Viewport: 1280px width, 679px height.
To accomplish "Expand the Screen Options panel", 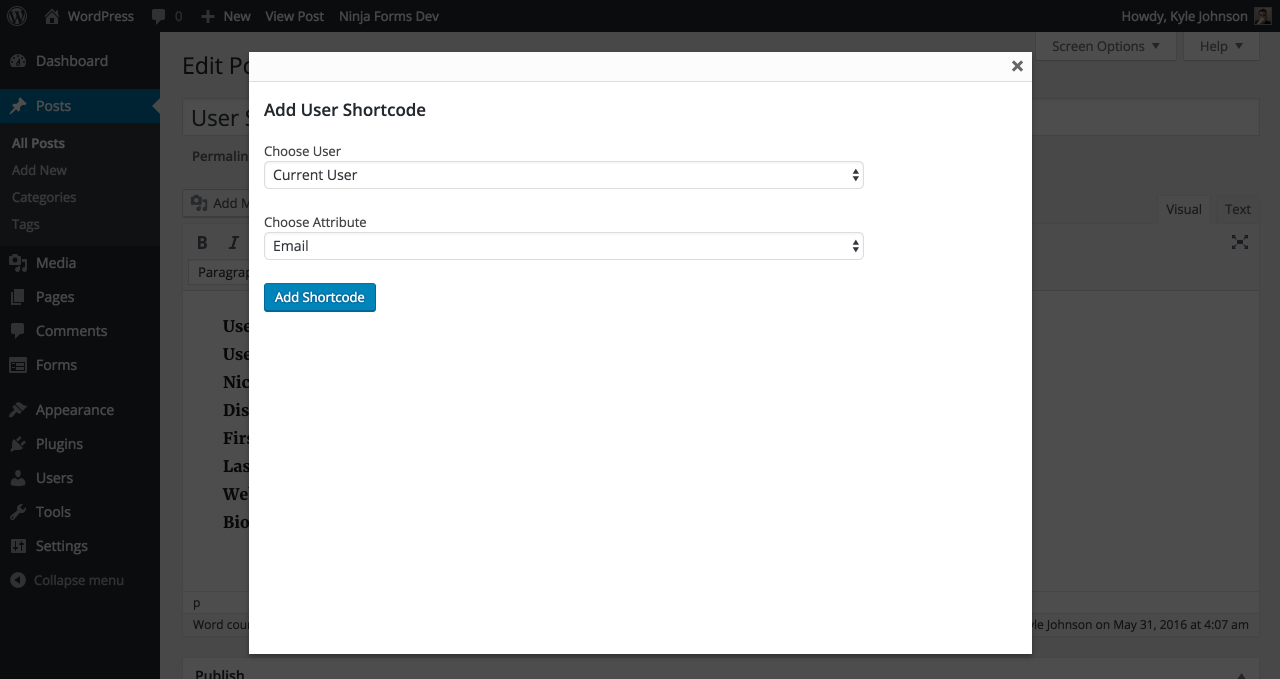I will point(1105,46).
